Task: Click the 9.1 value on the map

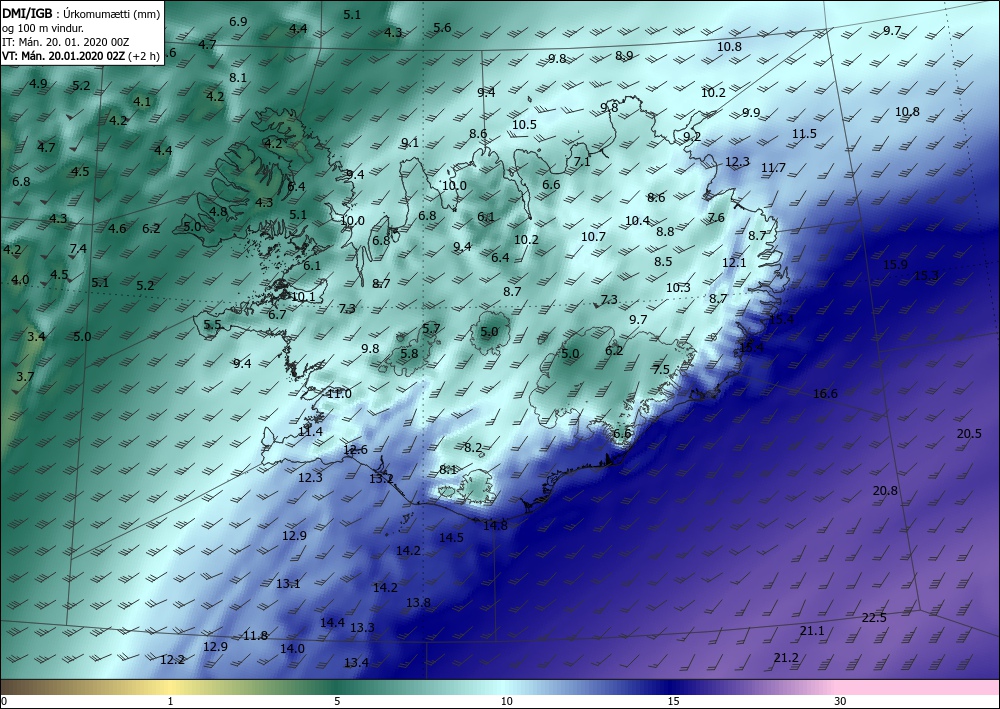Action: 410,143
